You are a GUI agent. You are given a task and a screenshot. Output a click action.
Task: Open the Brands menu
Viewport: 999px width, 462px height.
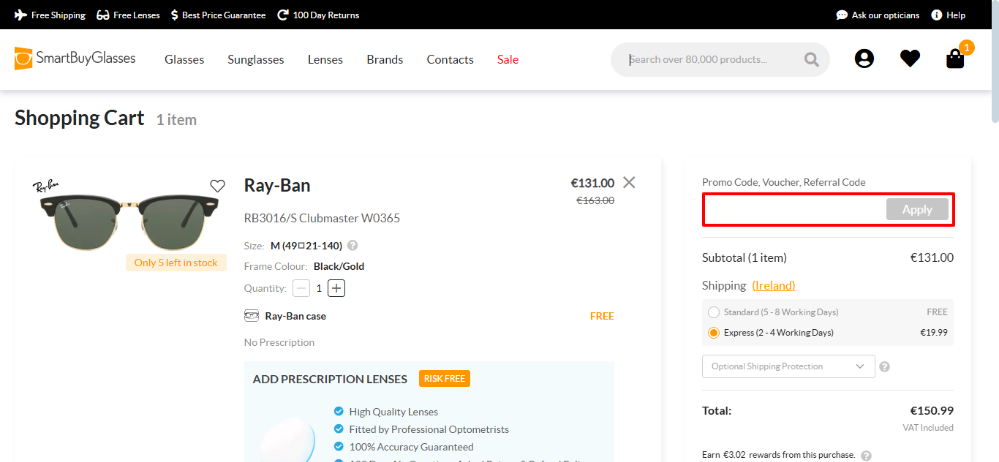(385, 60)
